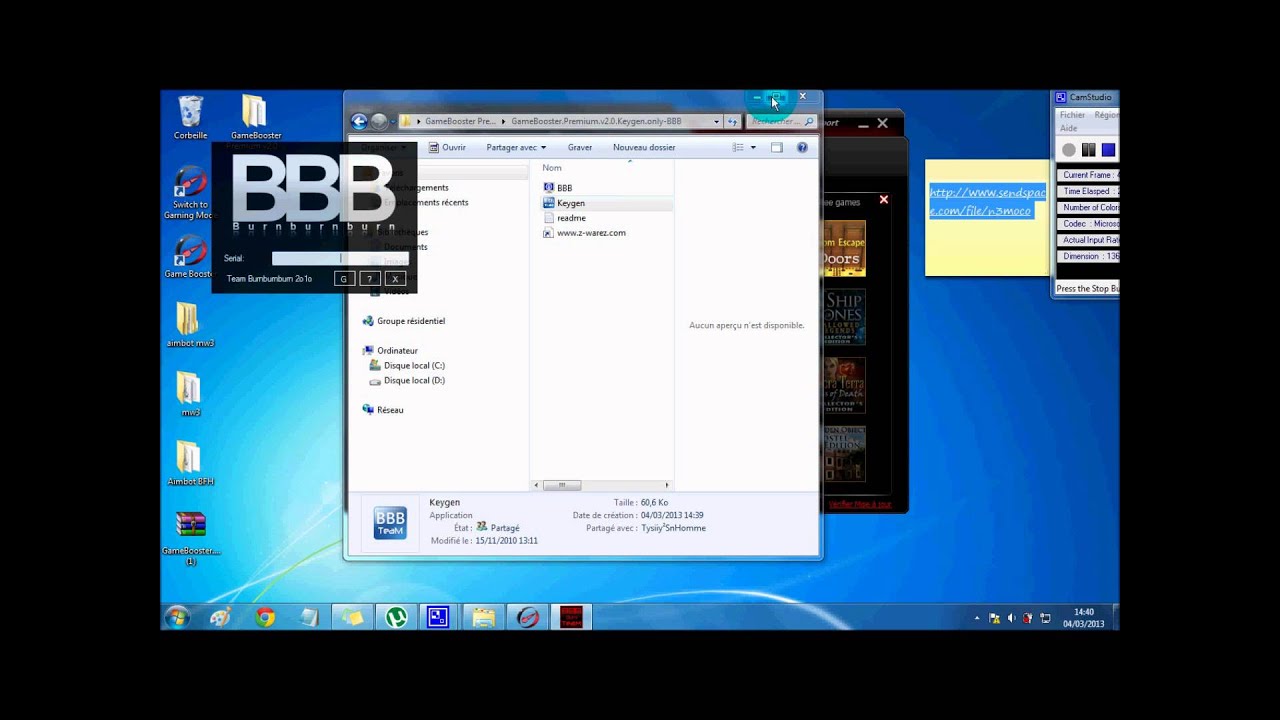Open Disque local (C:) in navigation pane
This screenshot has height=720, width=1280.
tap(407, 366)
